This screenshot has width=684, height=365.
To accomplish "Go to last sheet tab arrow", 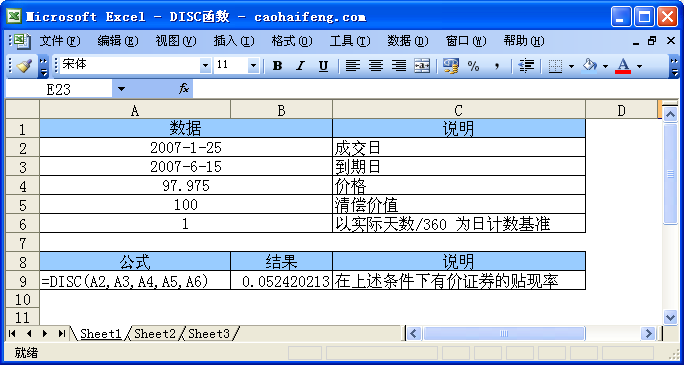I will (62, 334).
